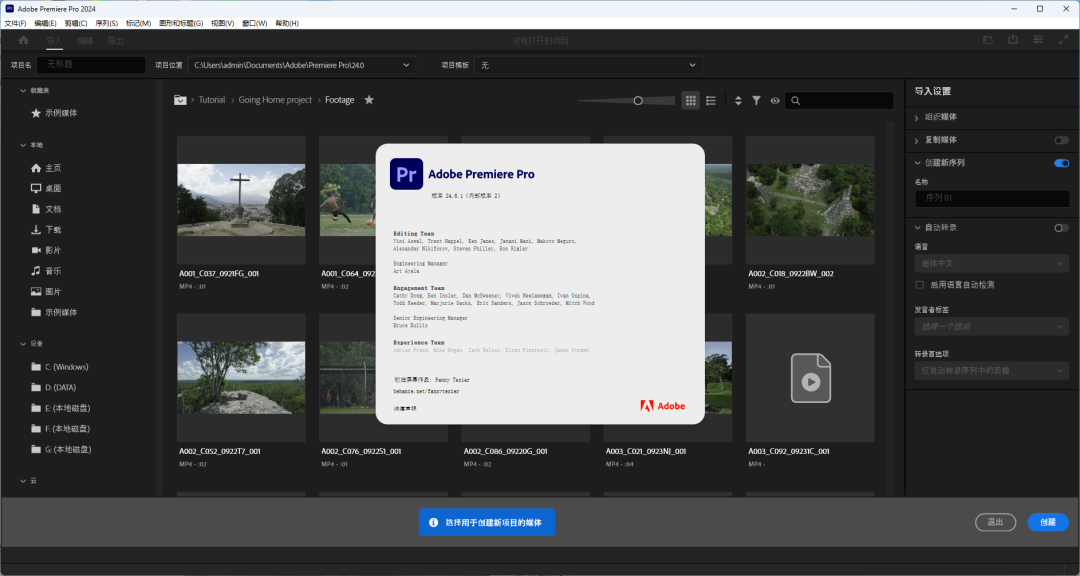This screenshot has height=576, width=1080.
Task: Collapse 收藏夹 favorites group
Action: (x=23, y=90)
